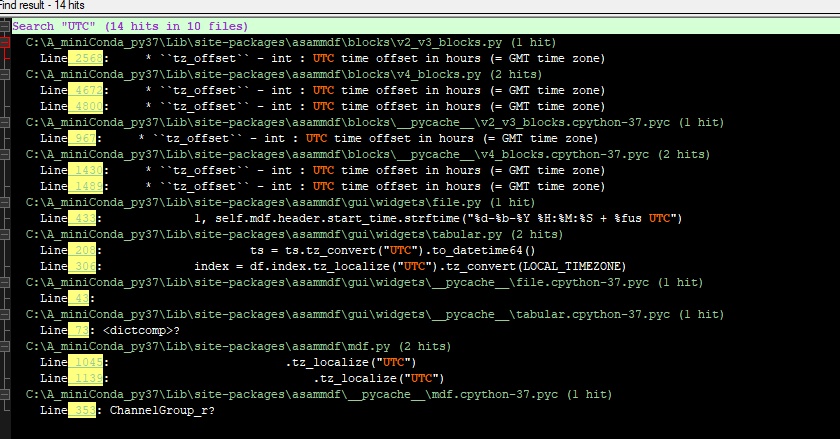Screen dimensions: 840x439
Task: Click the Find result - 14 hits title
Action: [42, 5]
